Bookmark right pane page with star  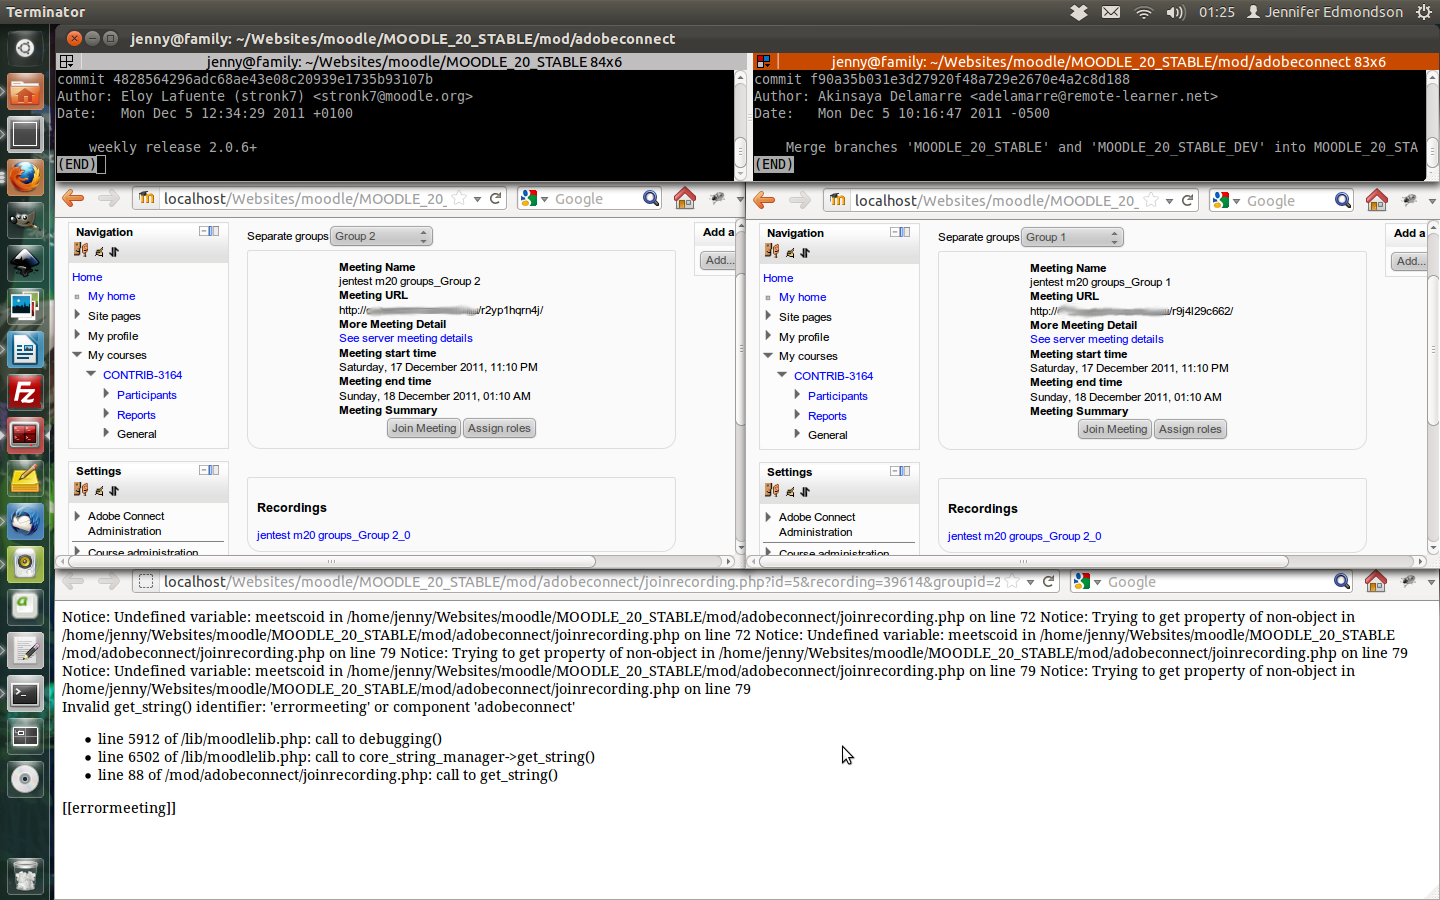click(x=1151, y=200)
